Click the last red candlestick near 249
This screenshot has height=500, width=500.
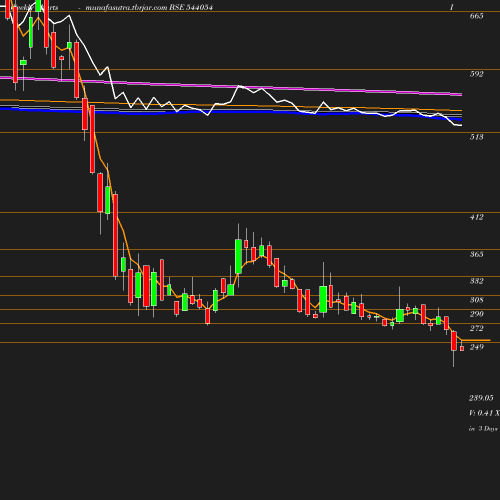coord(462,348)
